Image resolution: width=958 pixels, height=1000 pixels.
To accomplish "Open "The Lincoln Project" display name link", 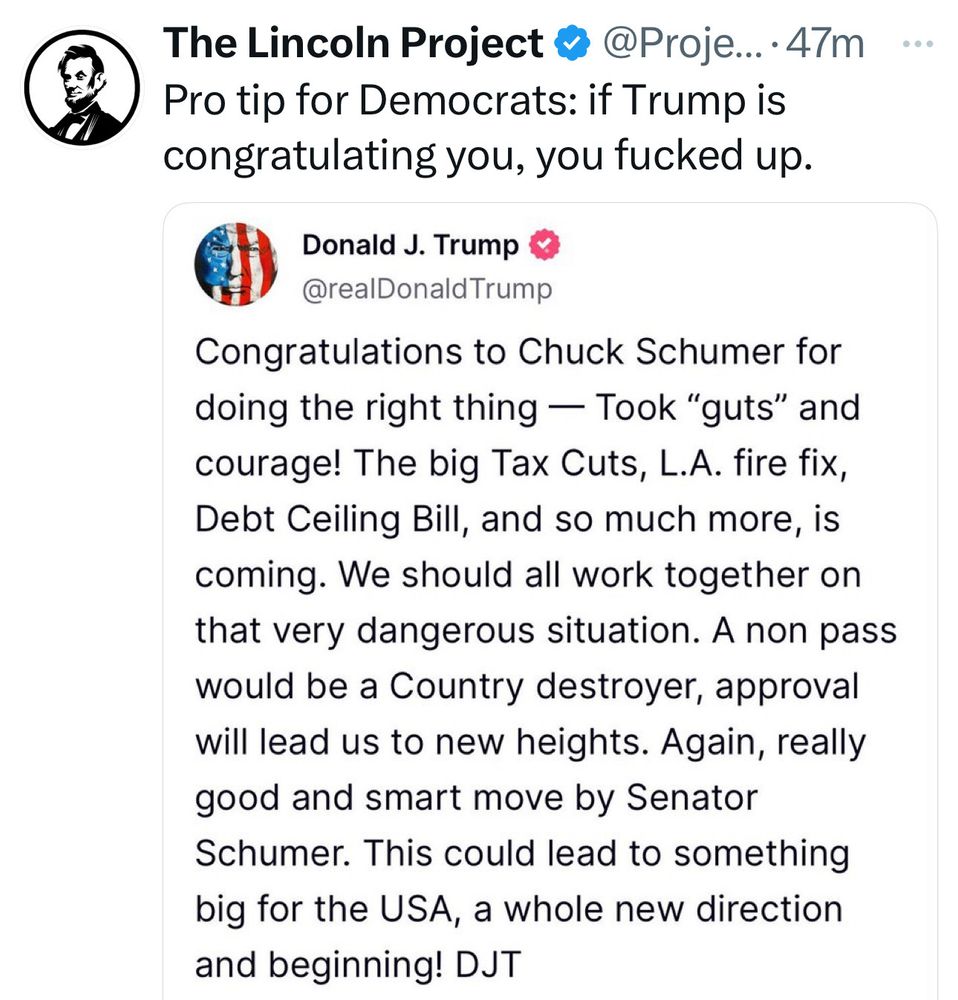I will point(353,44).
